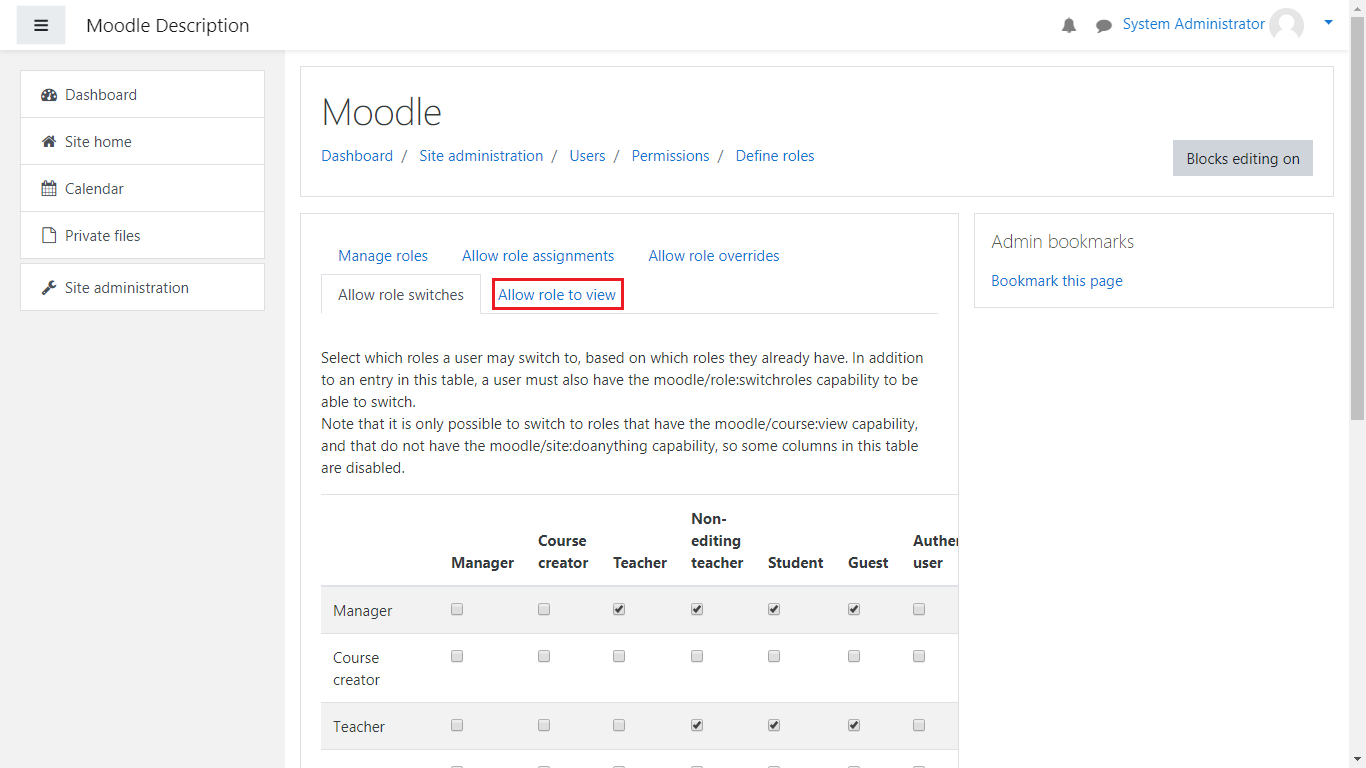Image resolution: width=1366 pixels, height=768 pixels.
Task: Uncheck Teacher row Guest column checkbox
Action: click(x=854, y=725)
